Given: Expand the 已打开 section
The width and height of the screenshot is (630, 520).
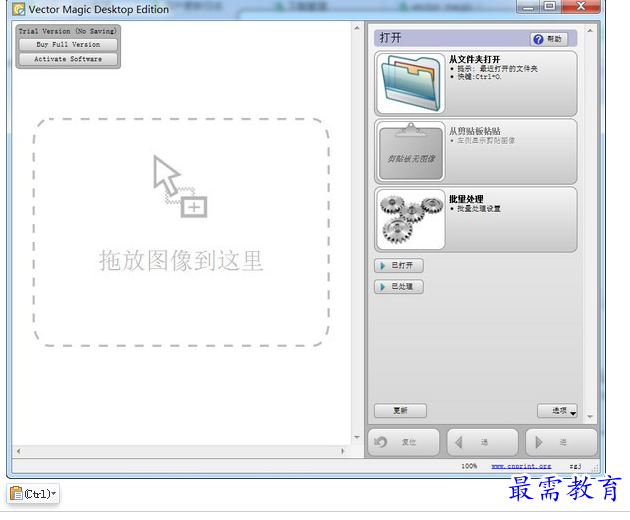Looking at the screenshot, I should pyautogui.click(x=399, y=266).
